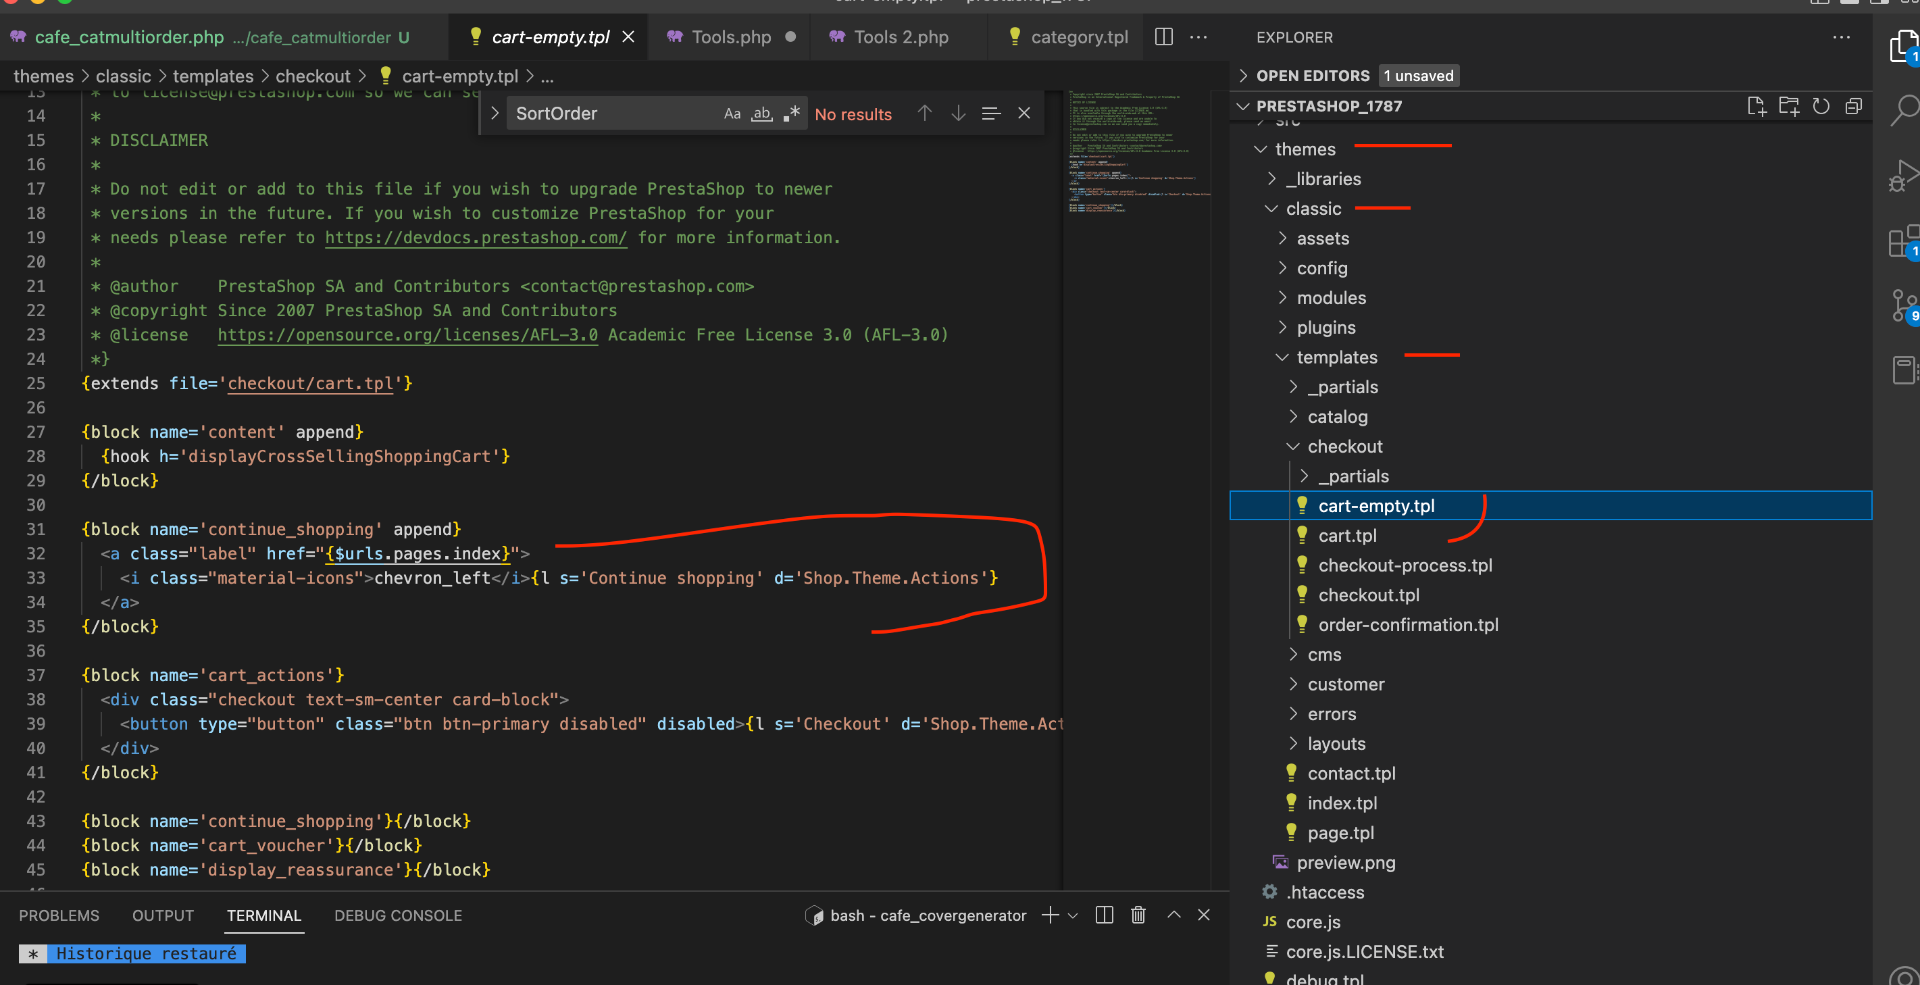Collapse all folders in Explorer
Viewport: 1920px width, 985px height.
[x=1853, y=106]
